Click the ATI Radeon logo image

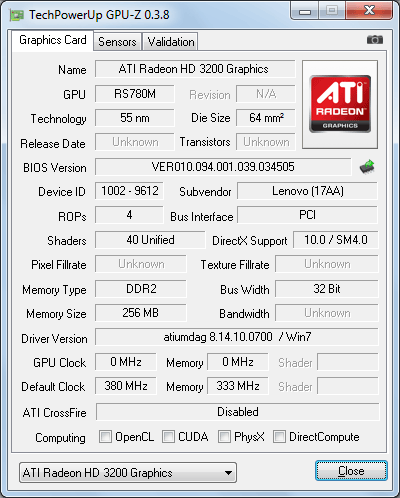(x=340, y=104)
